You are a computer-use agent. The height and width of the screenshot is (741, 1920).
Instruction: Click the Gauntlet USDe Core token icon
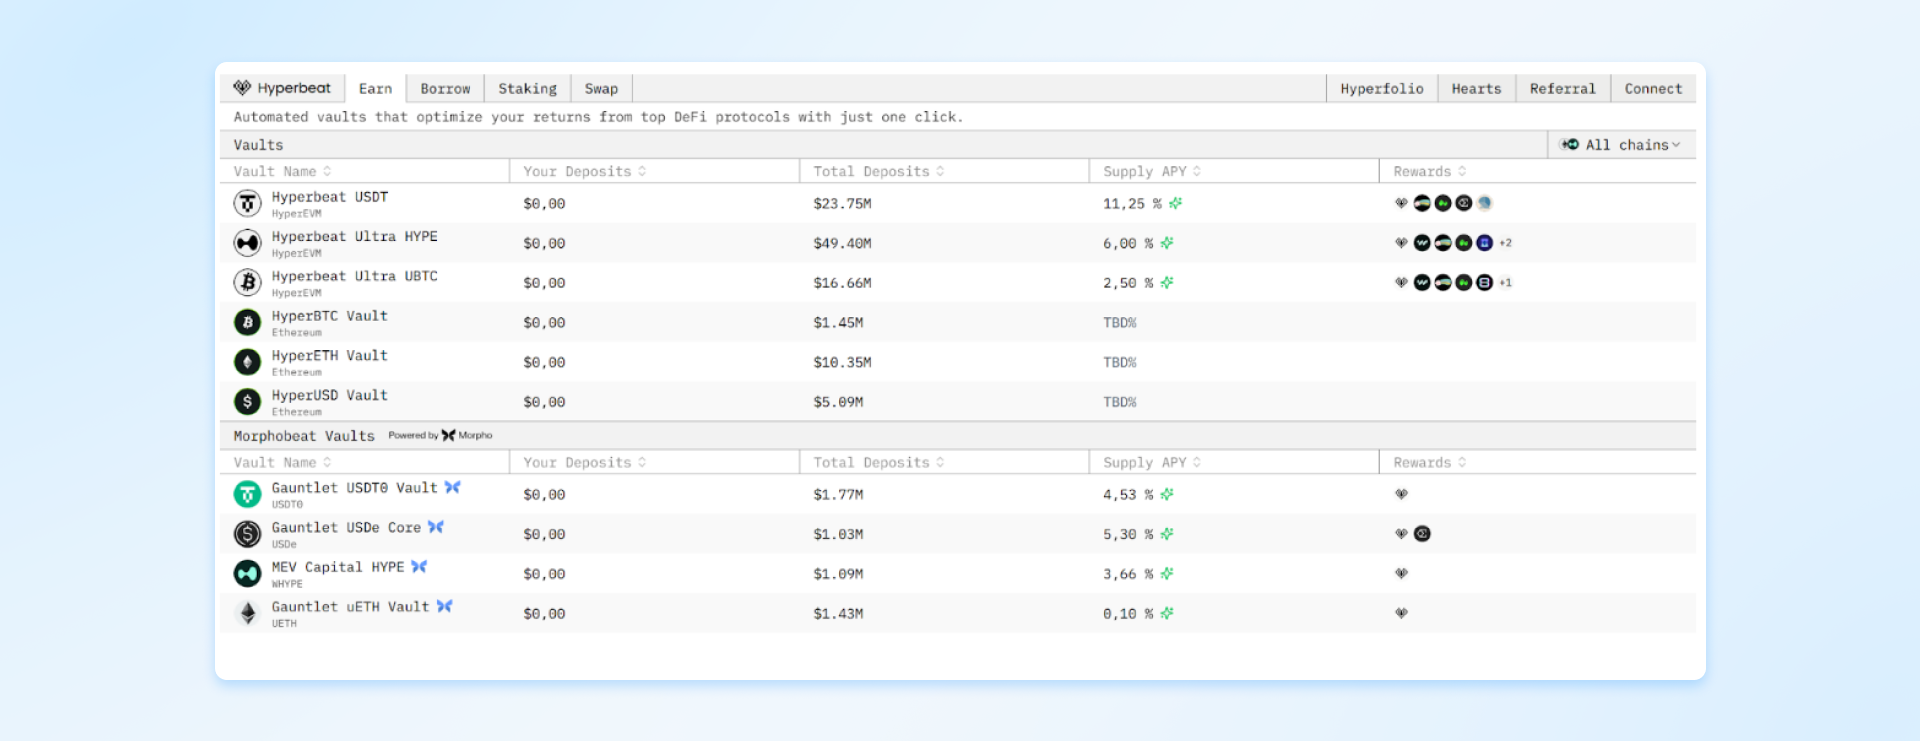[x=247, y=534]
